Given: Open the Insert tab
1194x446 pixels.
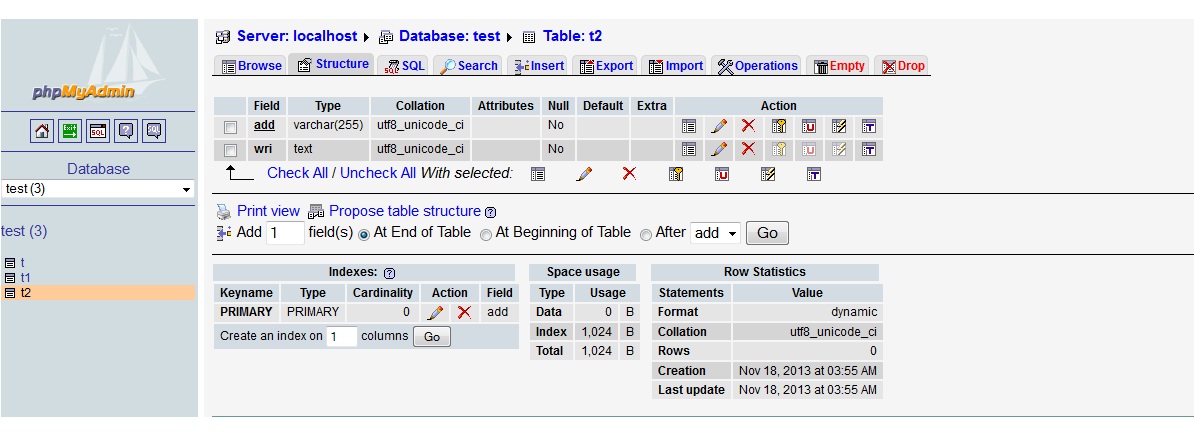Looking at the screenshot, I should (538, 65).
